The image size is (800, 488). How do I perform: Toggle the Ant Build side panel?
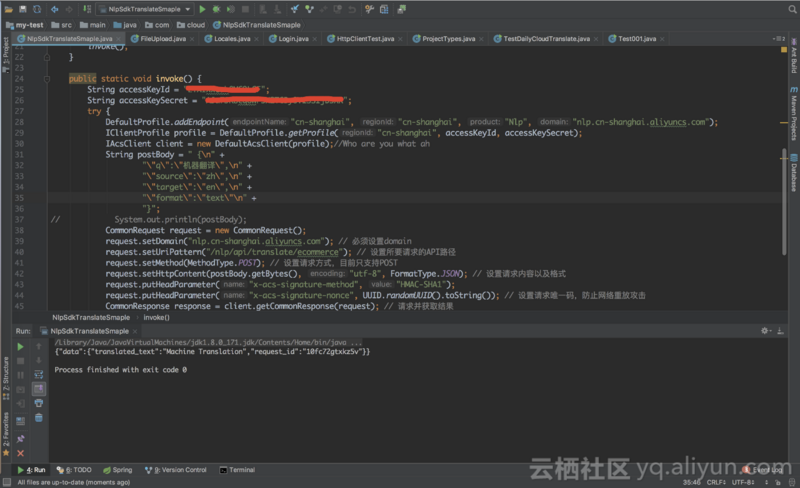[794, 56]
